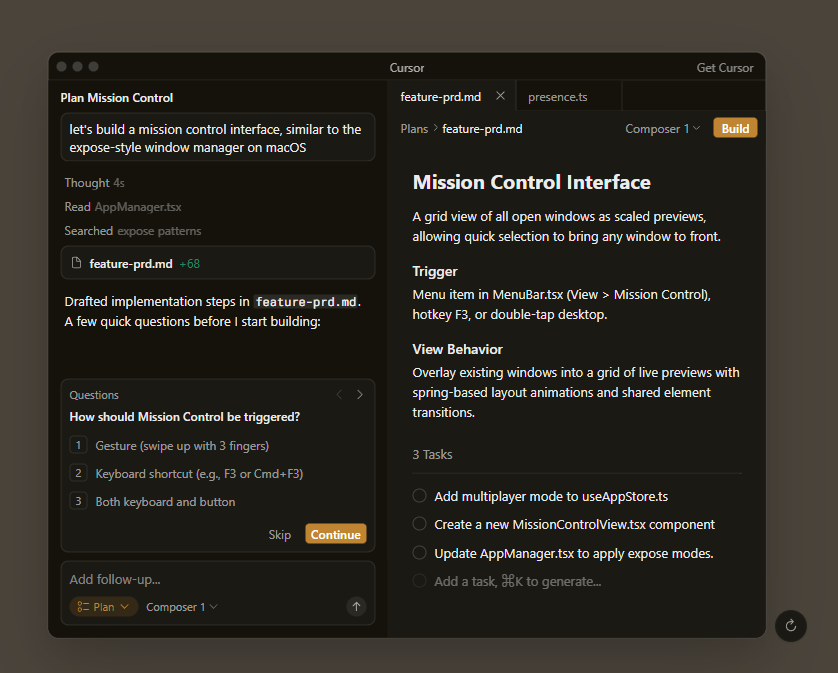Open Composer 1 dropdown in chat input
The image size is (838, 673).
point(181,607)
